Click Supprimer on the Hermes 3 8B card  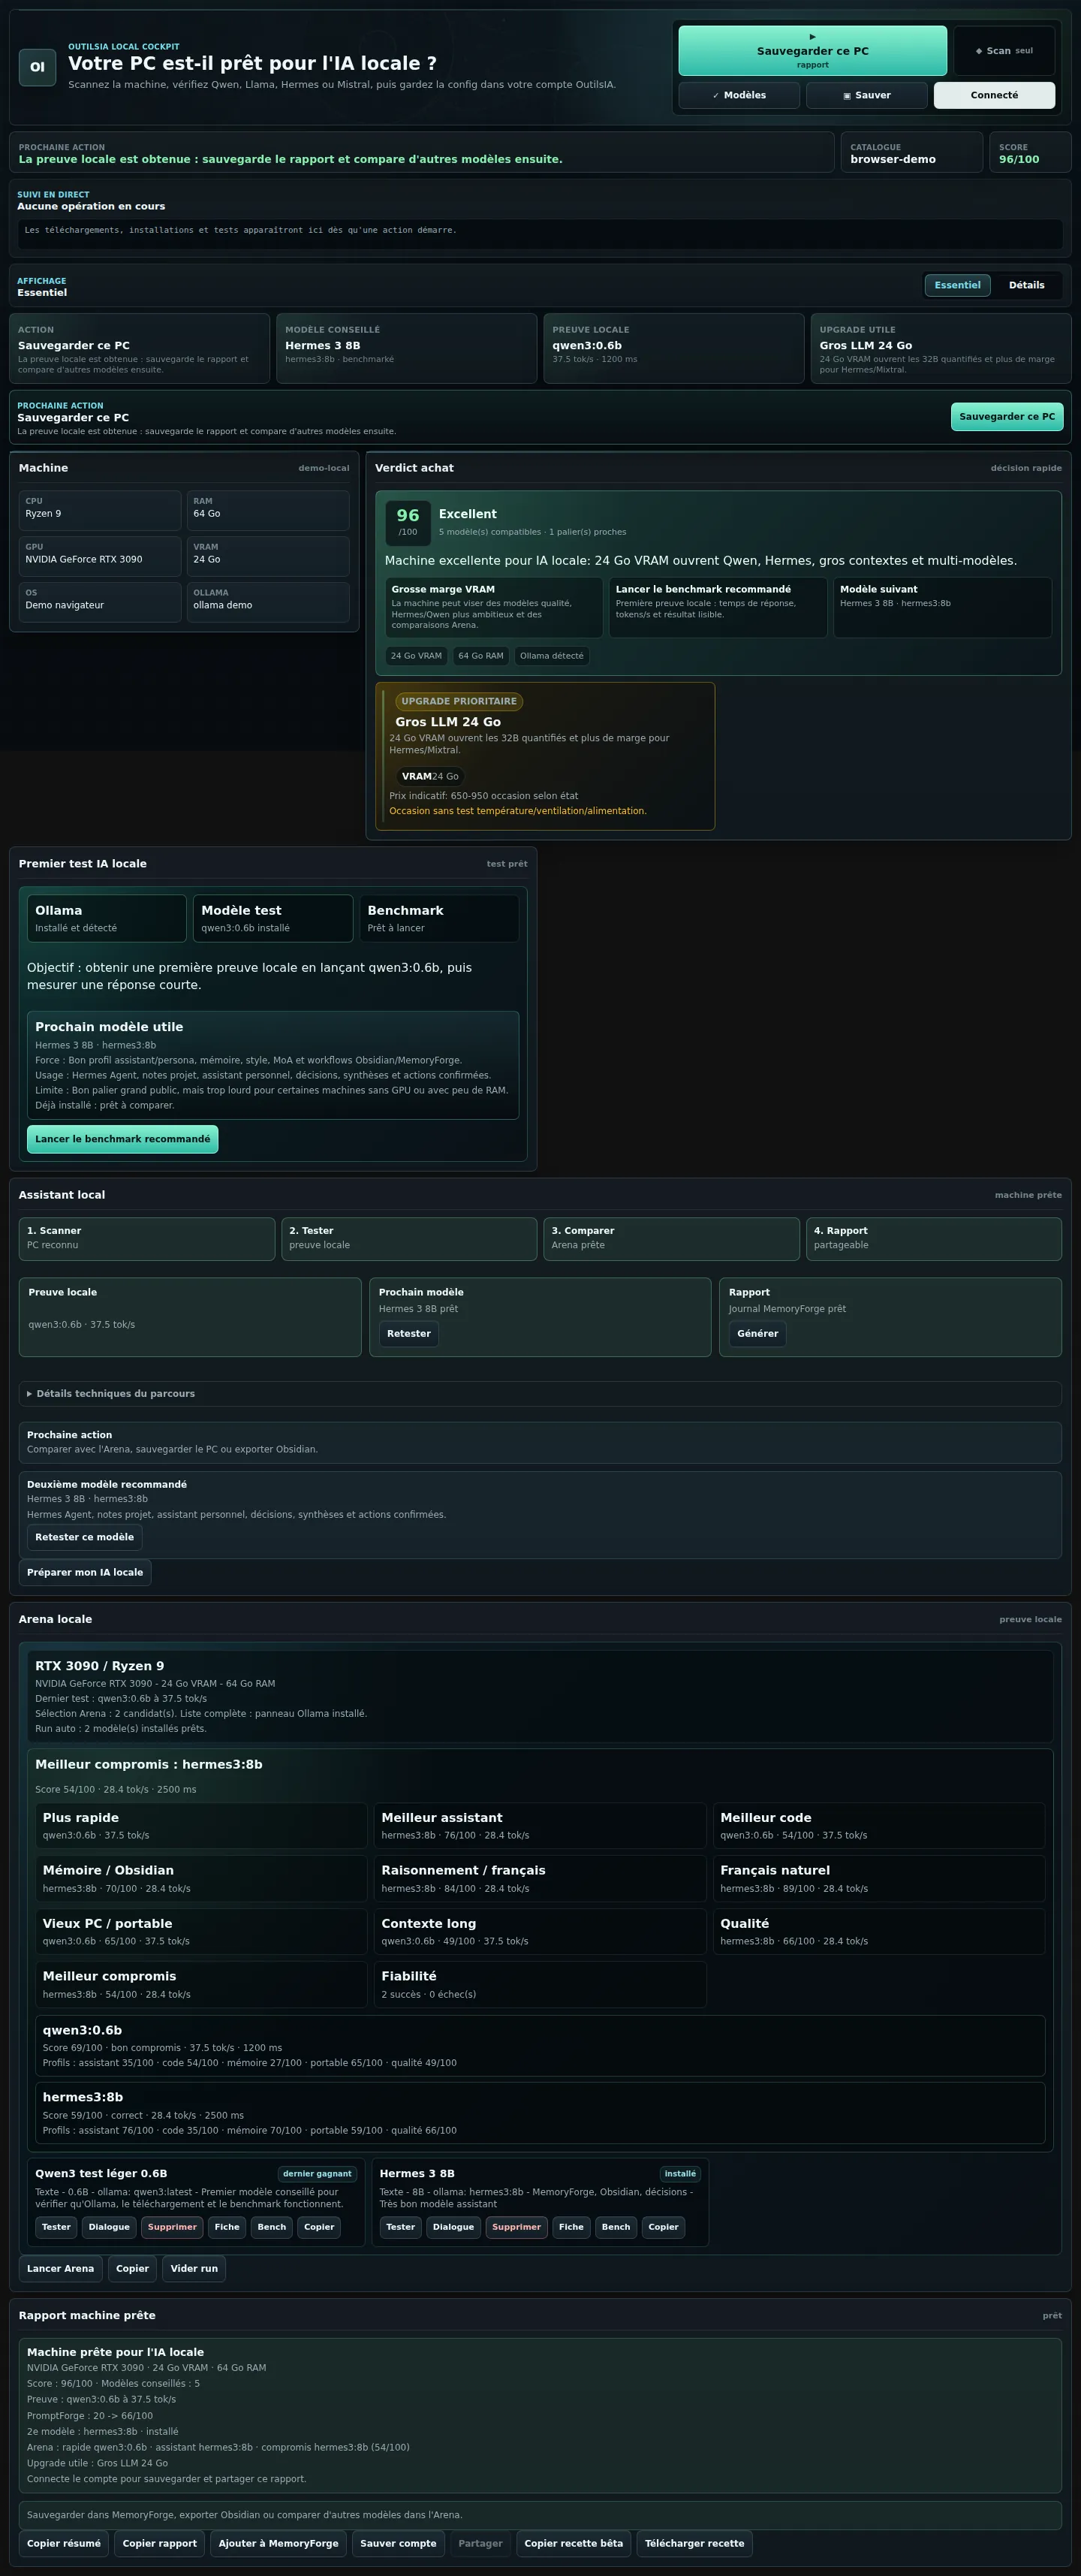coord(516,2227)
